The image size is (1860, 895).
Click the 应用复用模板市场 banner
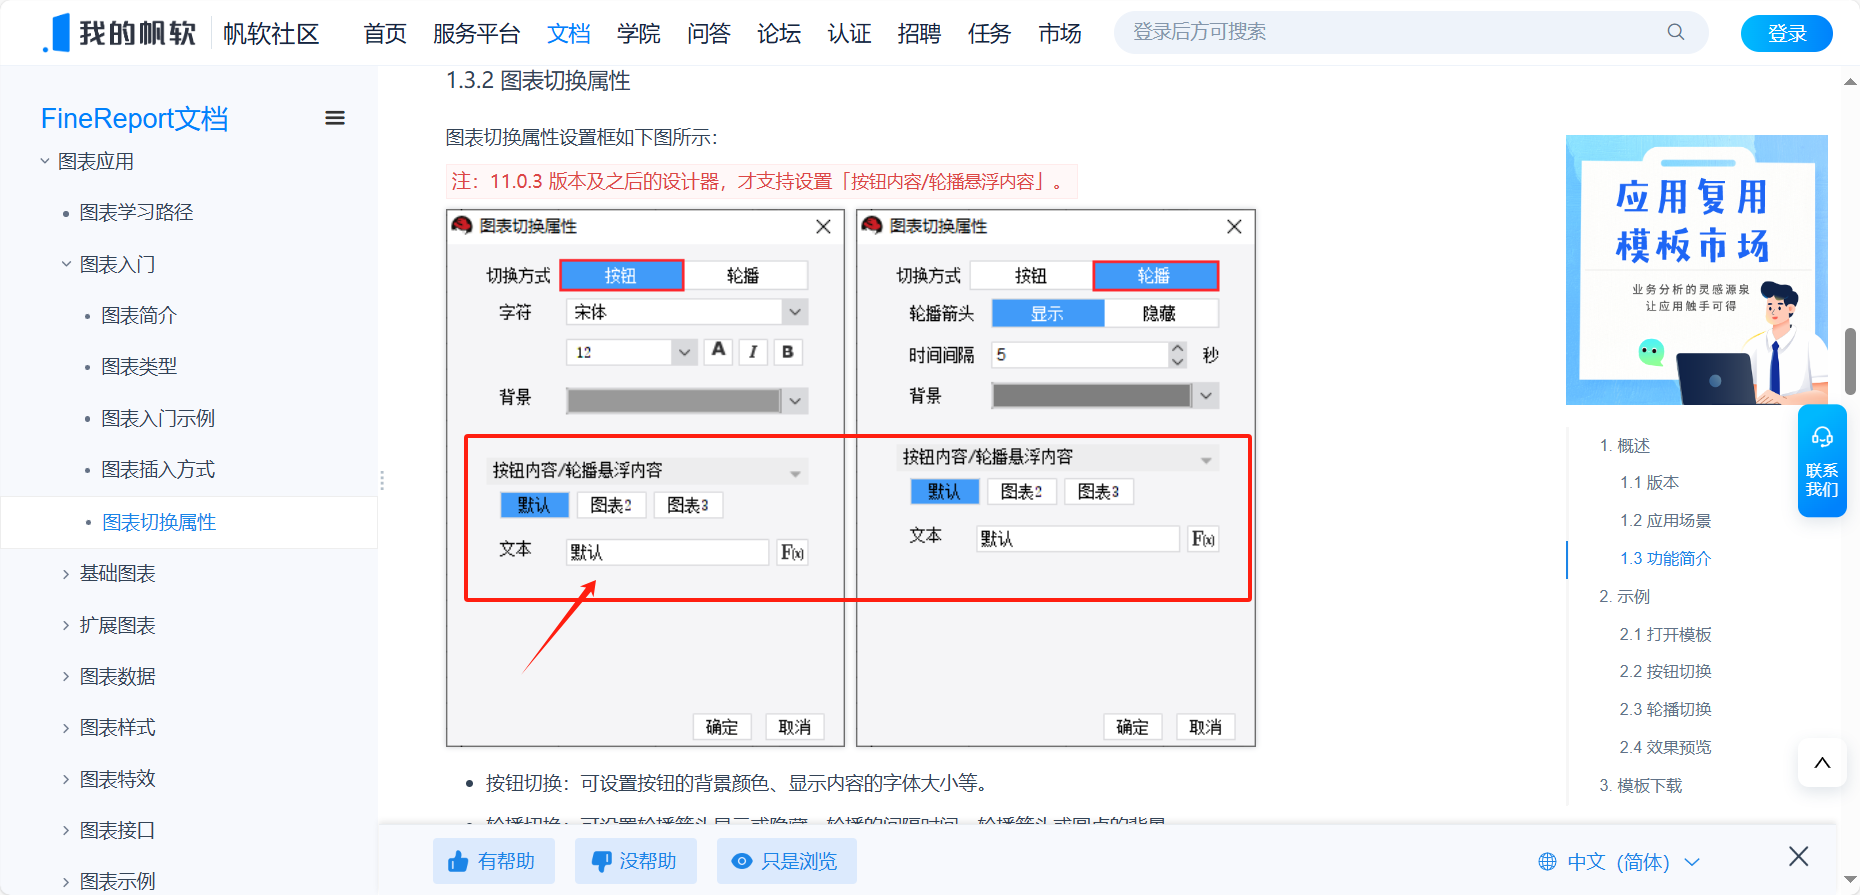[1696, 270]
